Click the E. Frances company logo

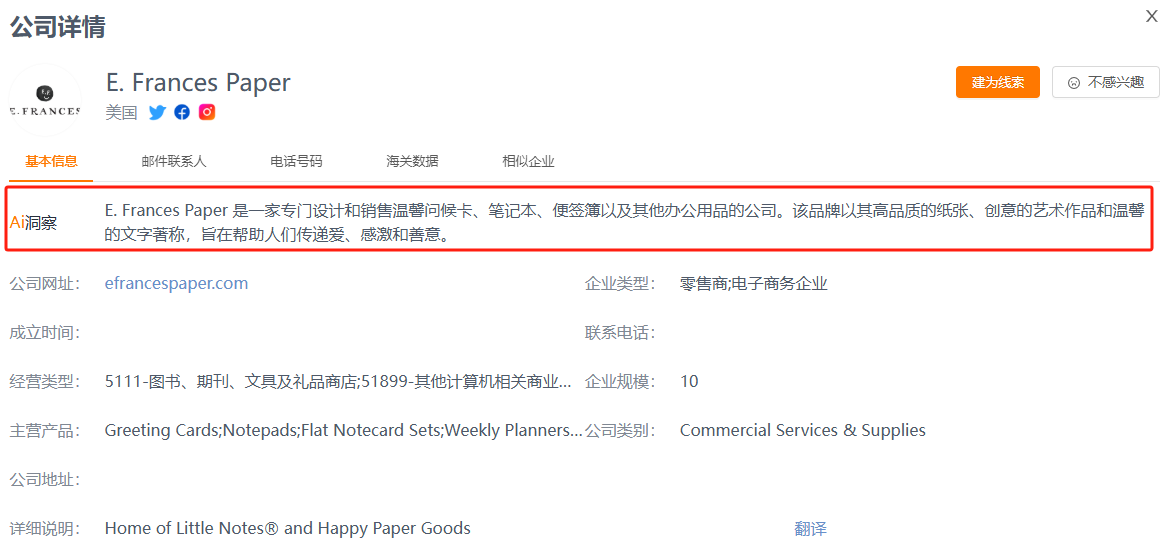45,100
